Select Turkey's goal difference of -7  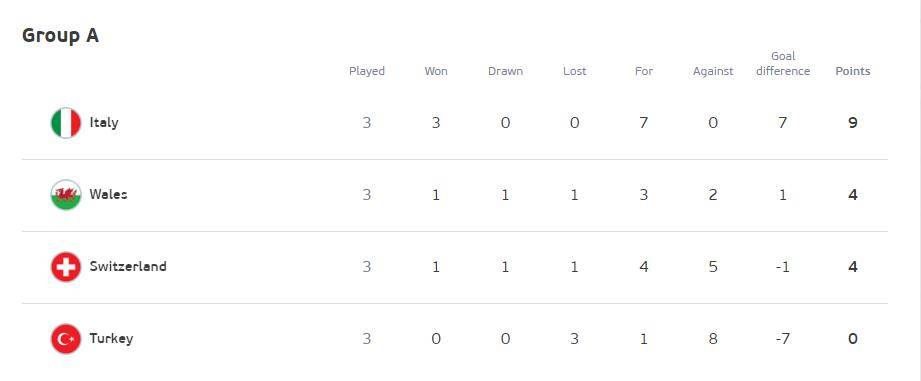pos(782,339)
